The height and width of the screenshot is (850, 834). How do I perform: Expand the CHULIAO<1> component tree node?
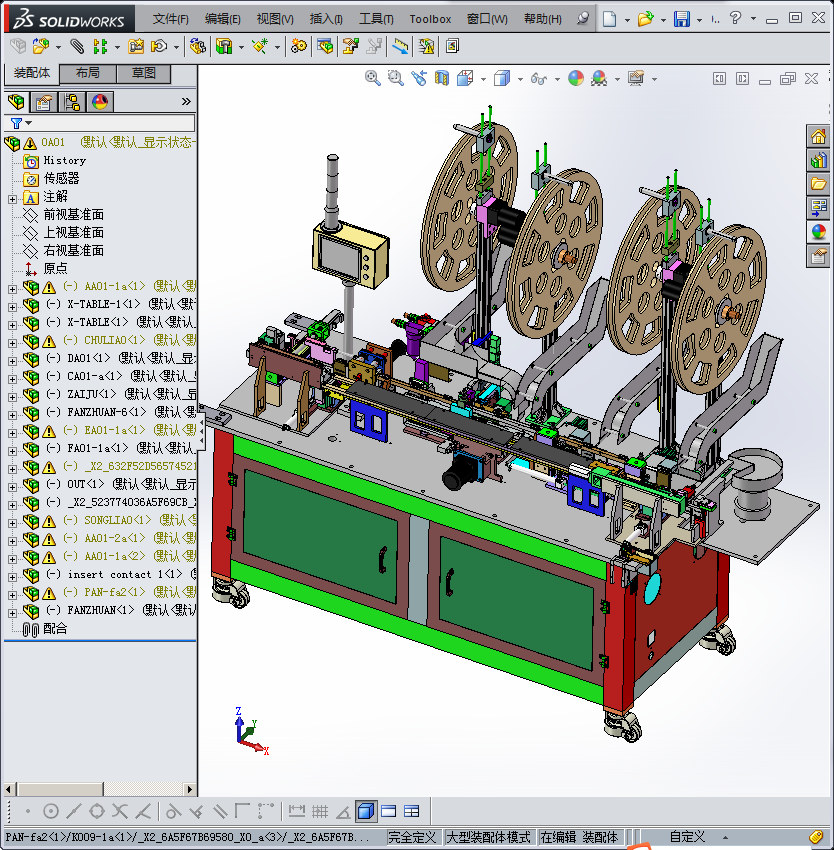click(12, 341)
